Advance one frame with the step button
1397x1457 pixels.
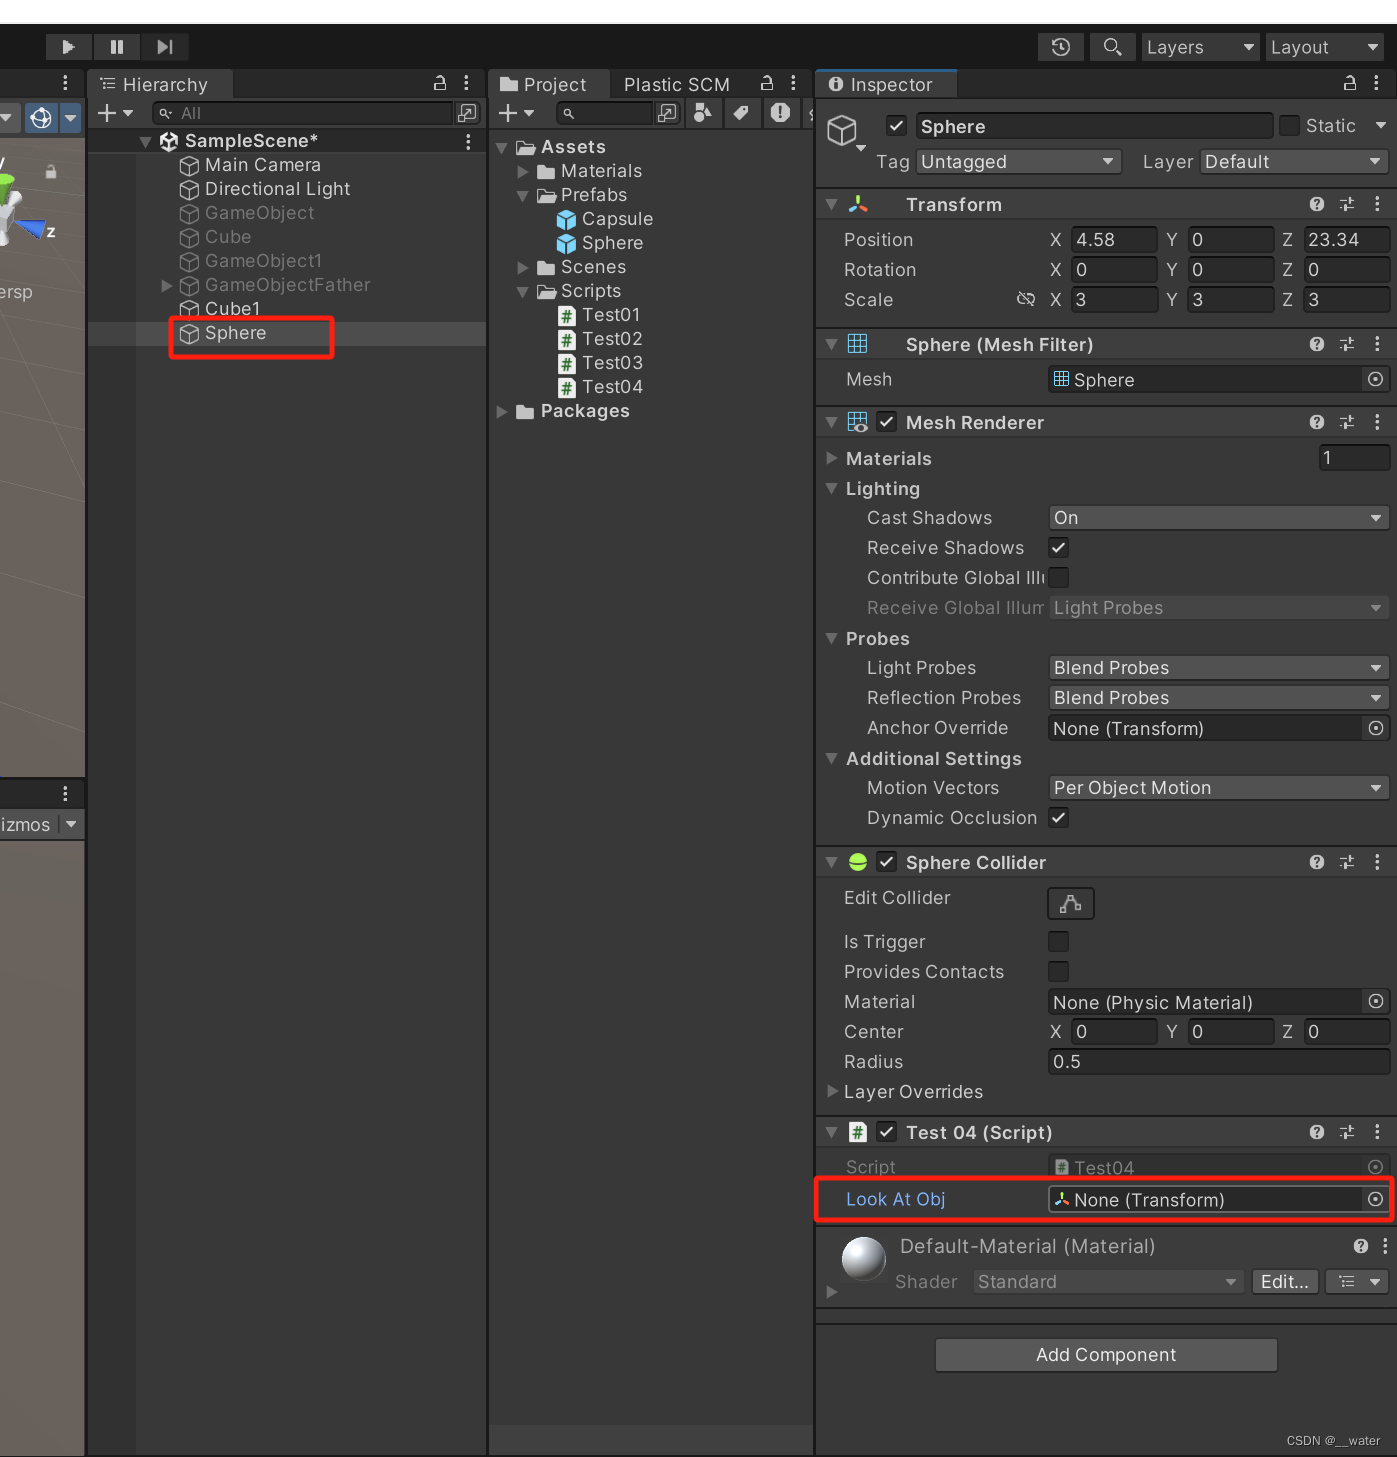[165, 47]
